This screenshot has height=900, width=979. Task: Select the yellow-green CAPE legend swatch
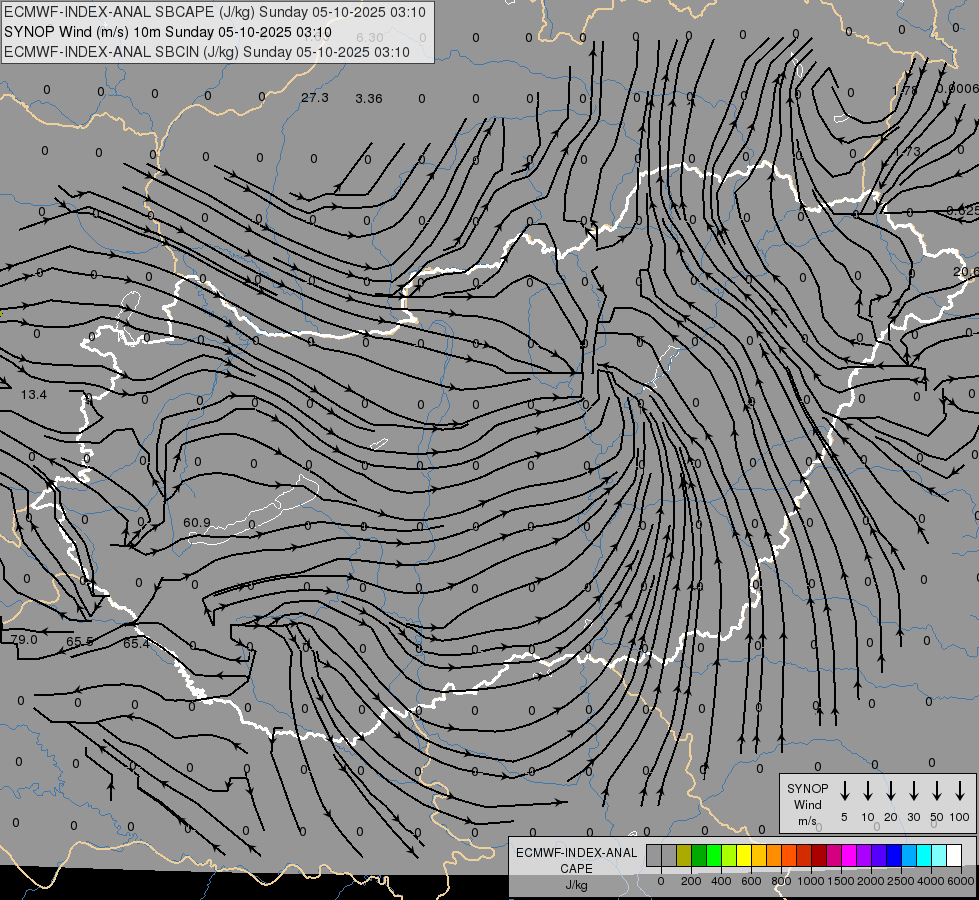click(729, 855)
